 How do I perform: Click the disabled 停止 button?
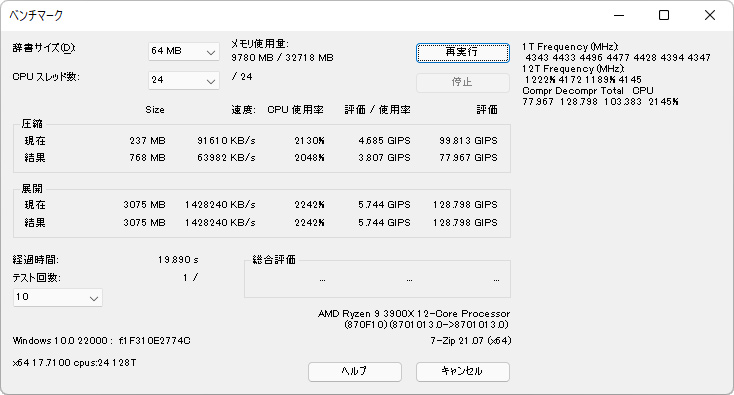462,83
